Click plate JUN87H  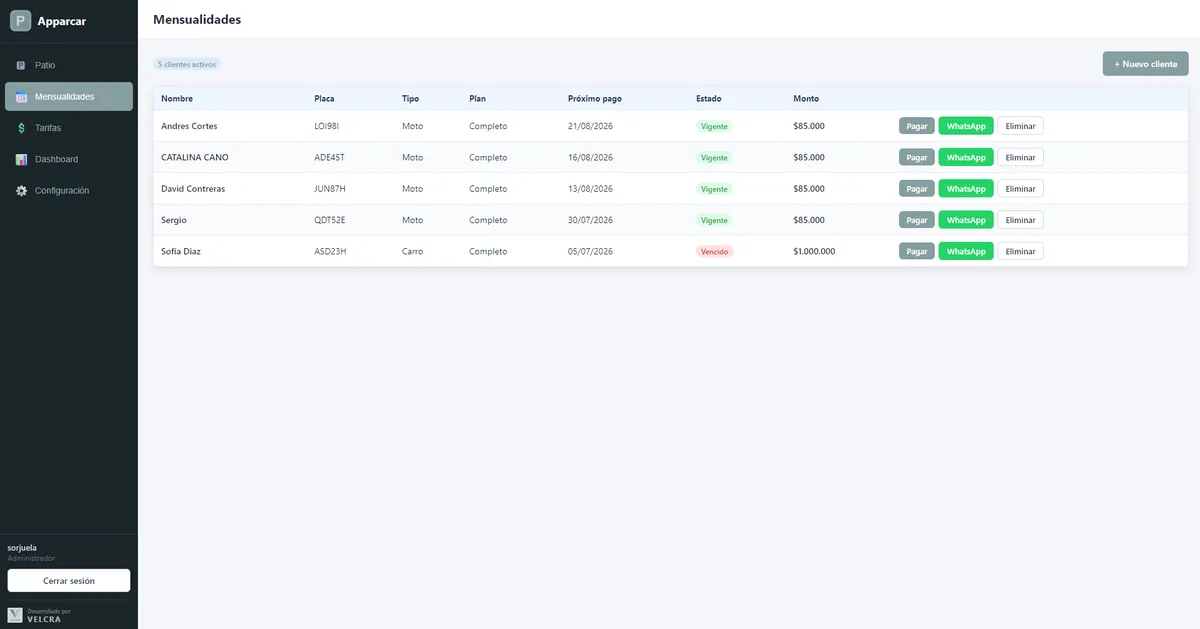click(x=330, y=188)
